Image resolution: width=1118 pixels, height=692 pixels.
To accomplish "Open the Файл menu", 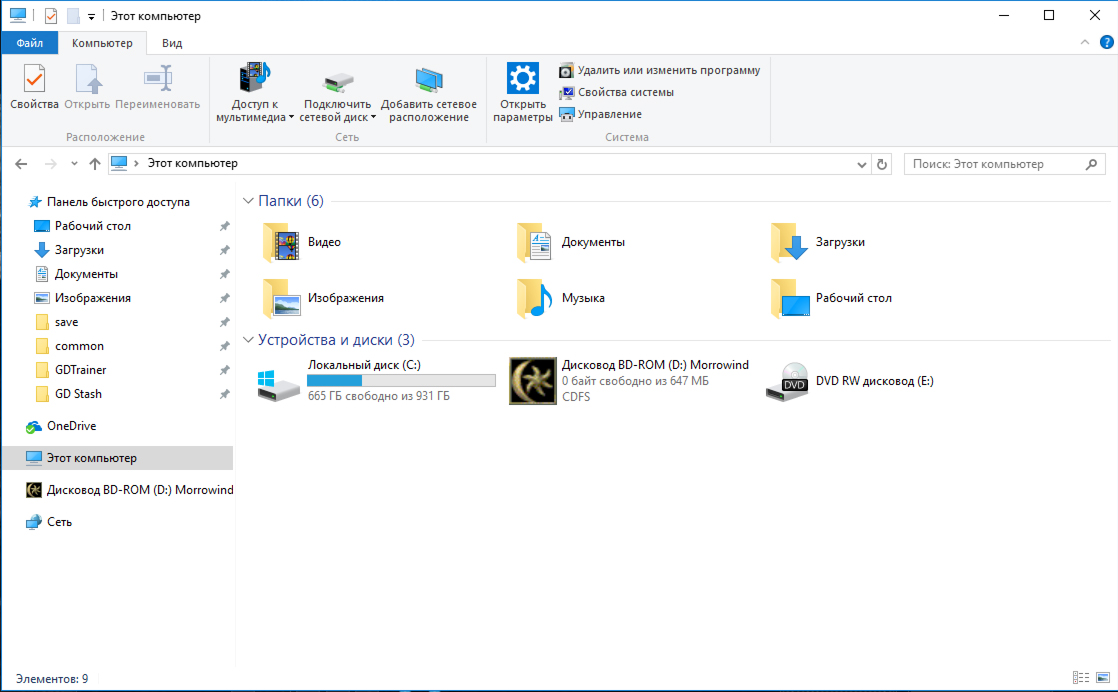I will [x=29, y=43].
